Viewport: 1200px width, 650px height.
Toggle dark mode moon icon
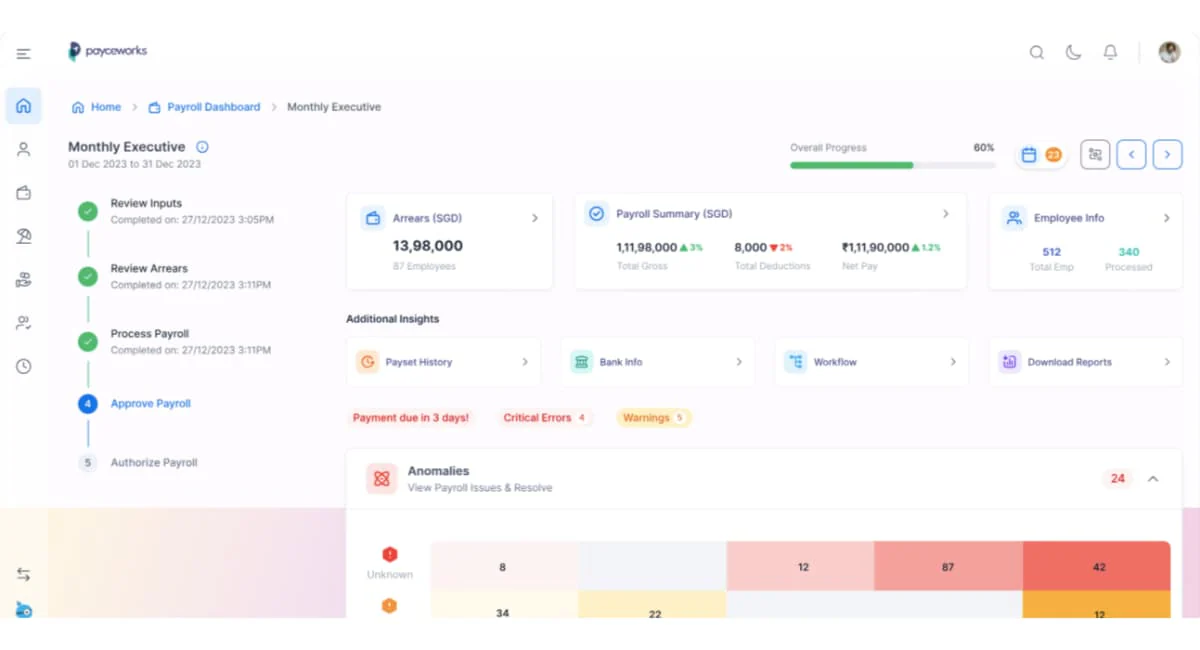tap(1073, 53)
